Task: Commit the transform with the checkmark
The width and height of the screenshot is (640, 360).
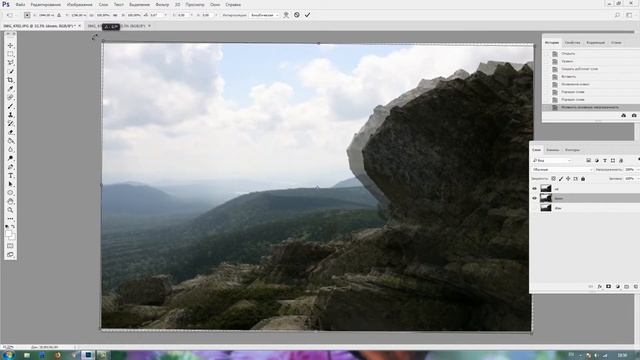Action: (307, 15)
